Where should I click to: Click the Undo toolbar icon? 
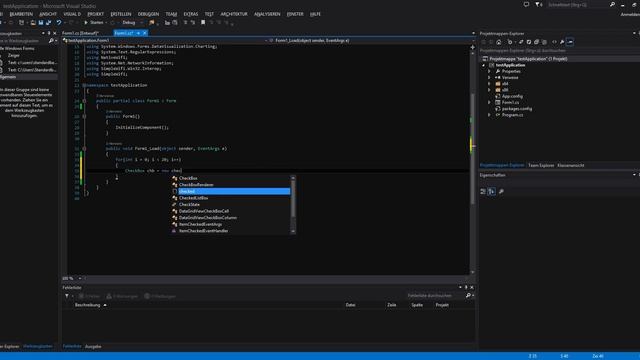(x=59, y=22)
